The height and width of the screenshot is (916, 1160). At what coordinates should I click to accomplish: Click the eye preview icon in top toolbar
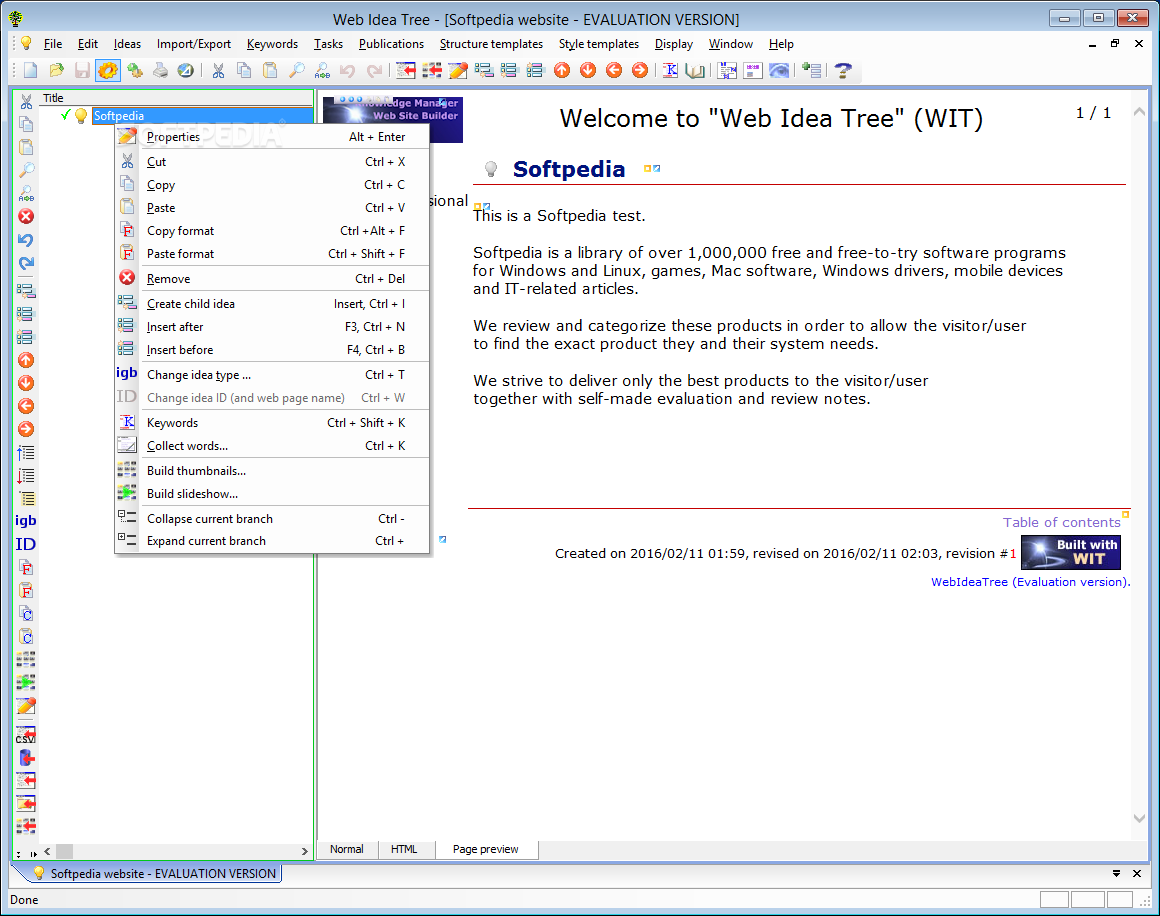point(779,70)
